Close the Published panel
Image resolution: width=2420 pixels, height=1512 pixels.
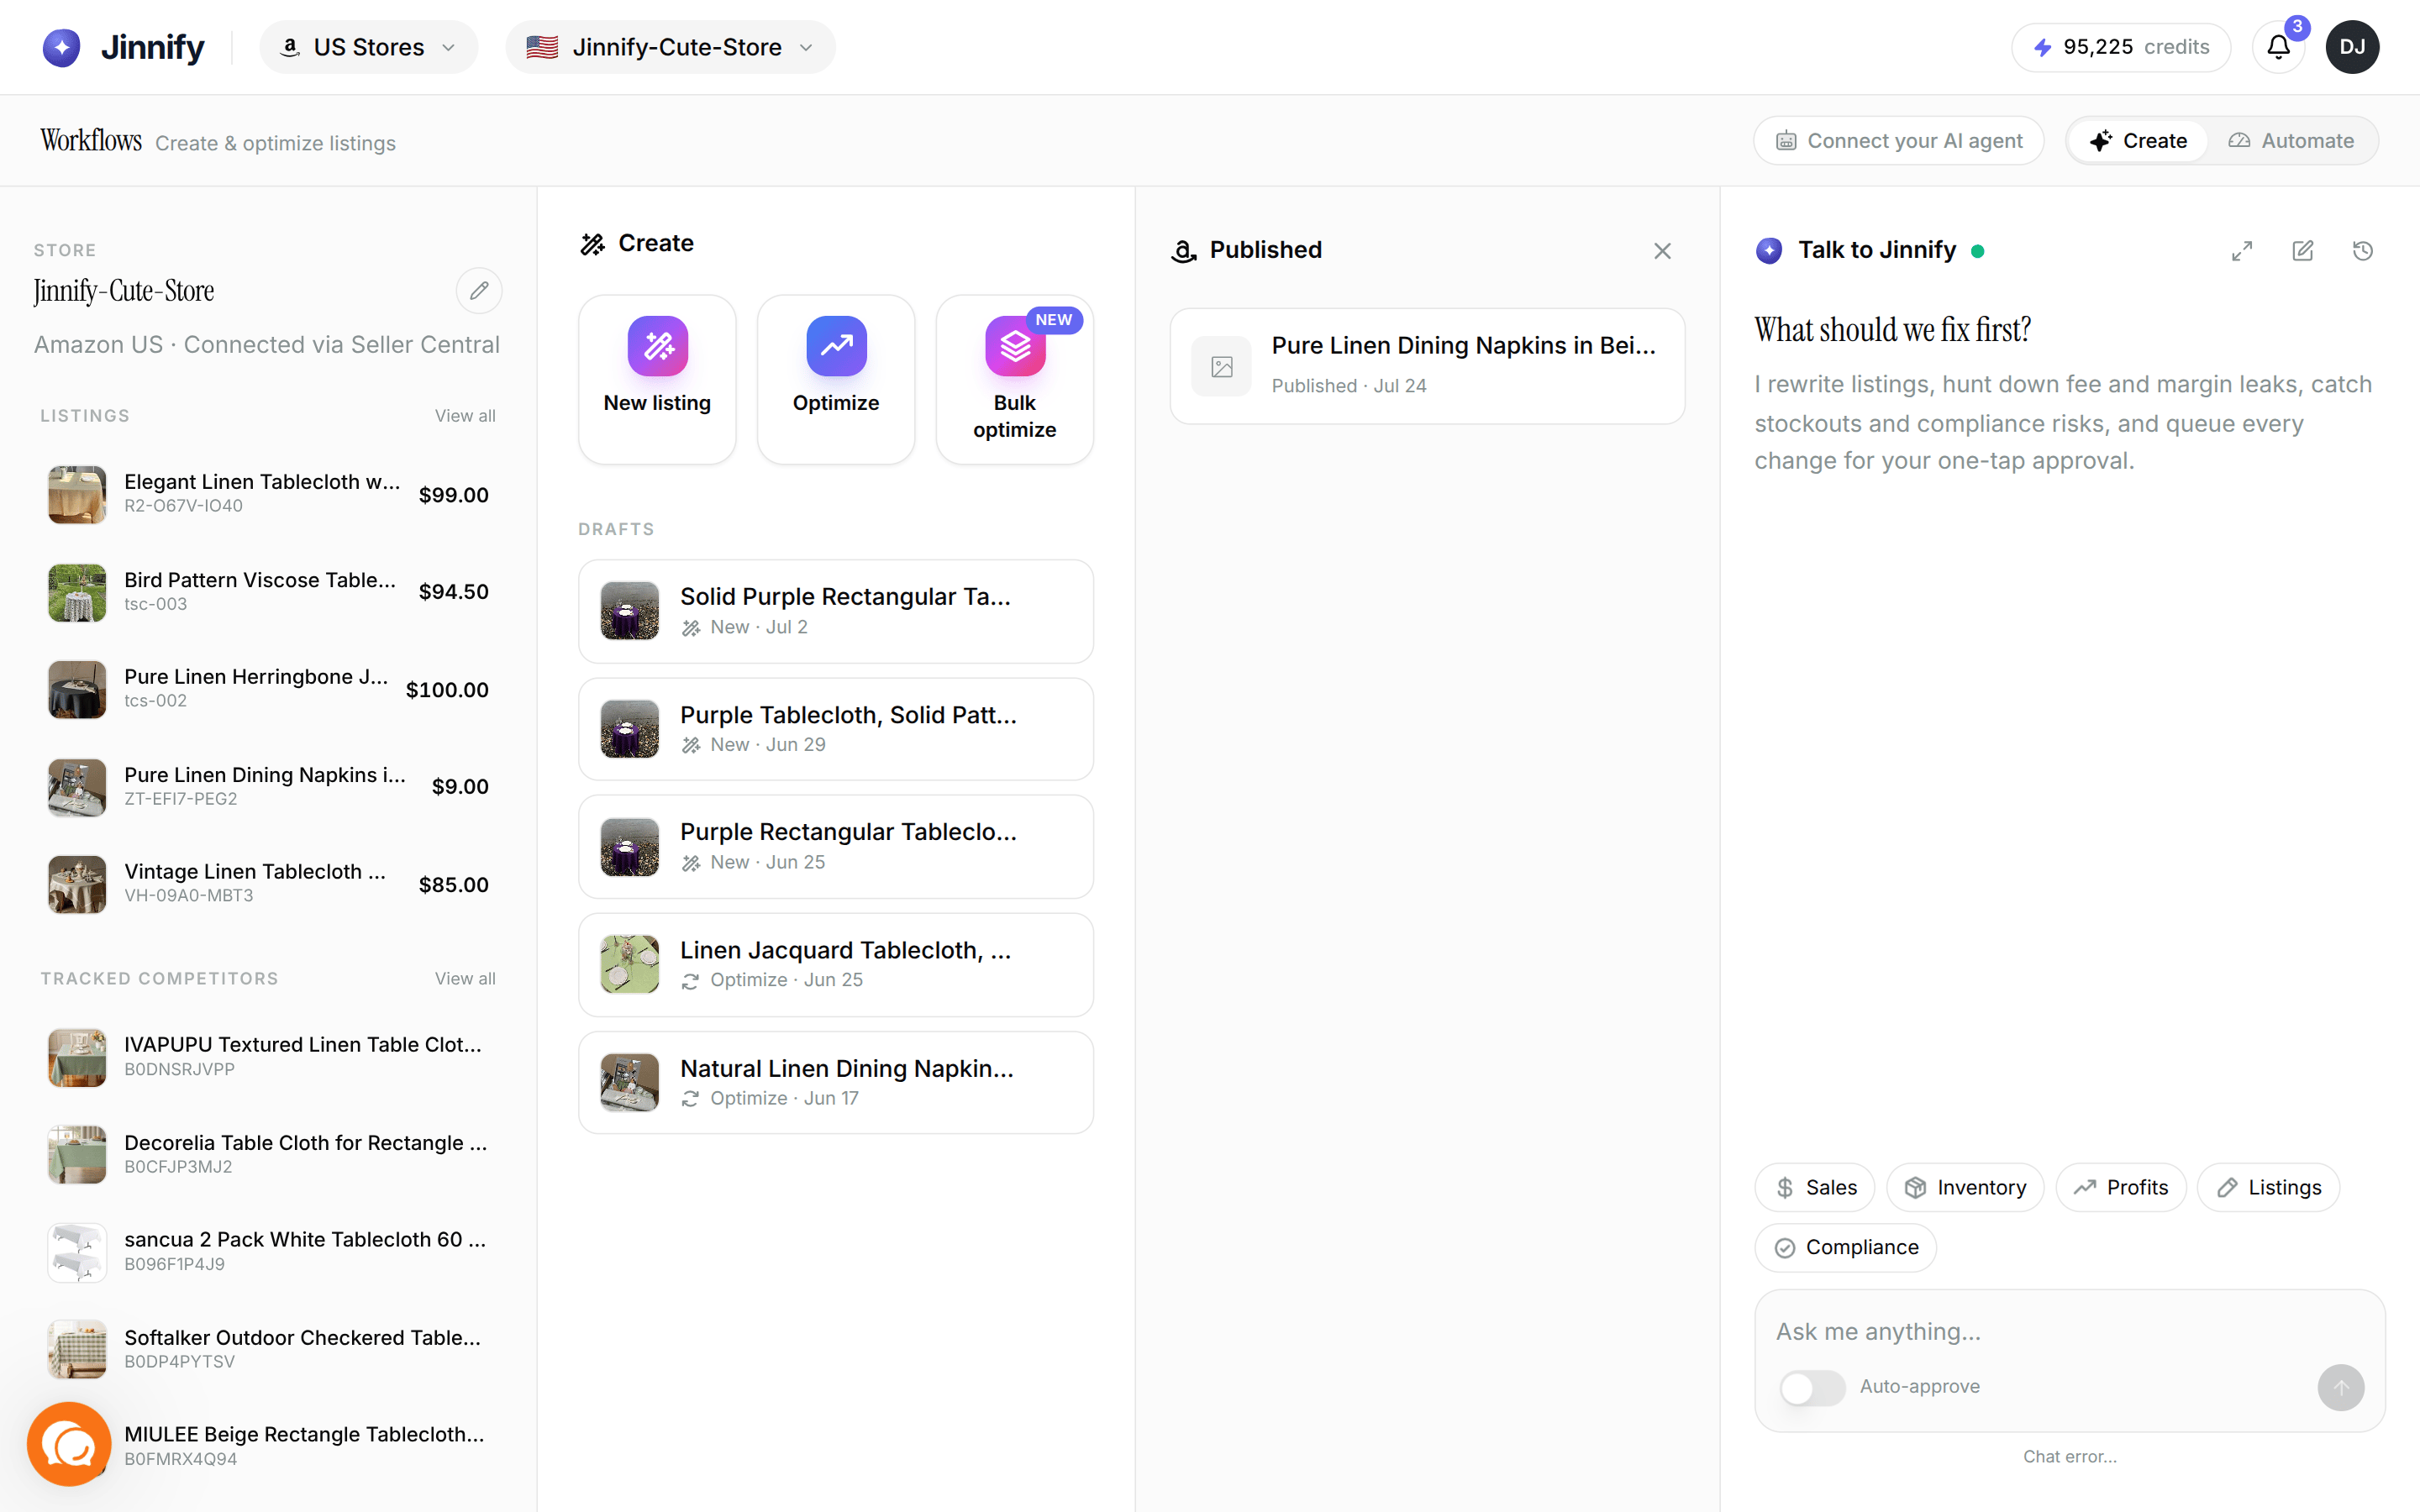click(x=1662, y=251)
